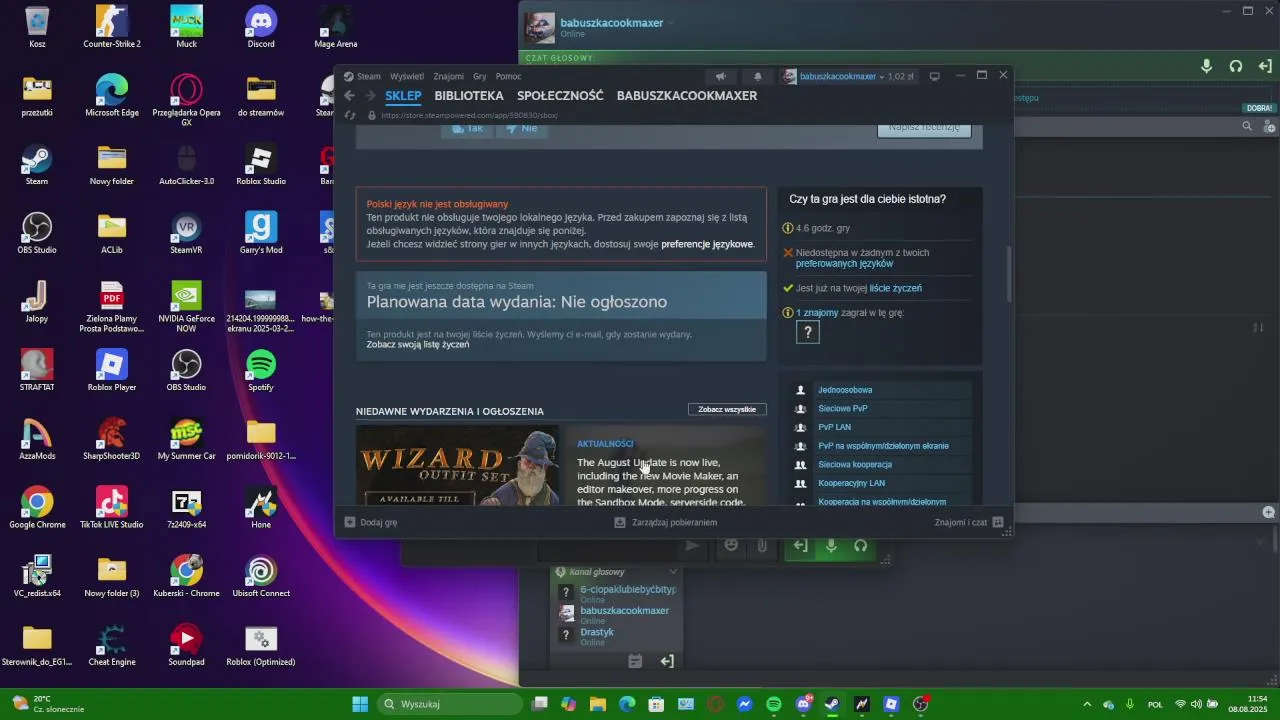This screenshot has height=720, width=1280.
Task: Toggle the green headphones button in chat window
Action: click(860, 546)
